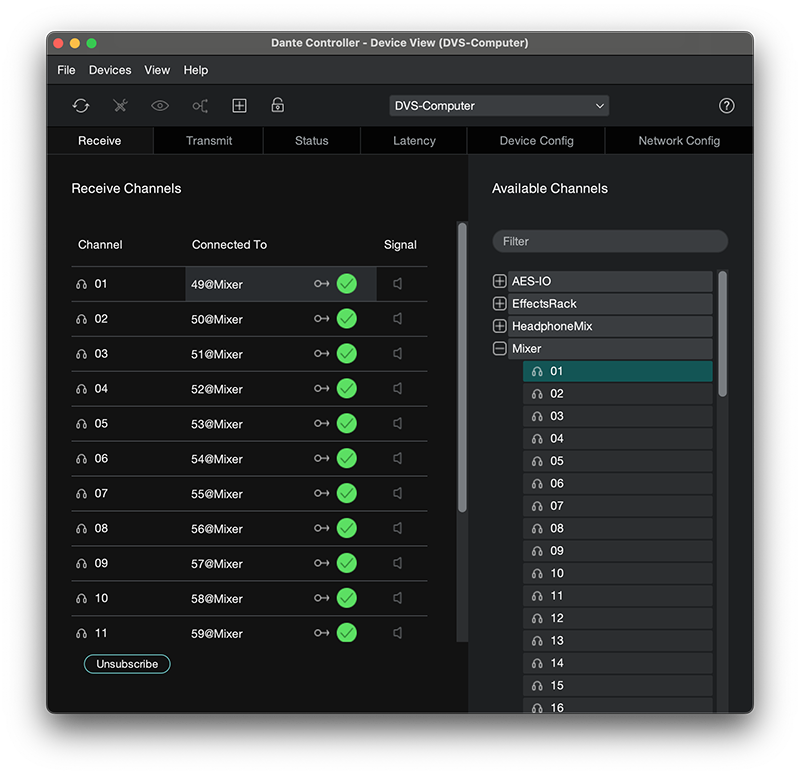The image size is (800, 775).
Task: Open help via the question mark icon
Action: pos(727,106)
